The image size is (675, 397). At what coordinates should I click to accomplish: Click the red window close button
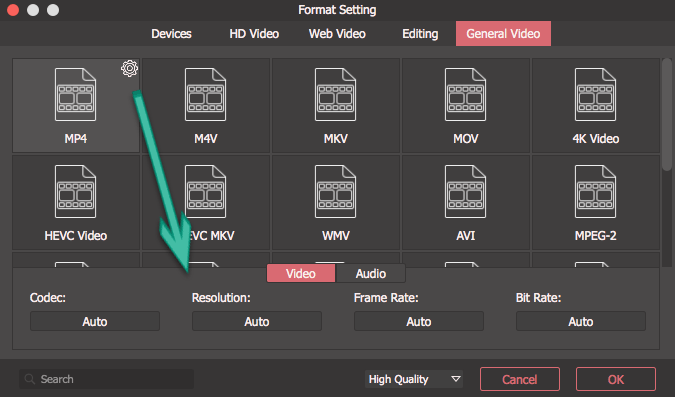point(13,10)
